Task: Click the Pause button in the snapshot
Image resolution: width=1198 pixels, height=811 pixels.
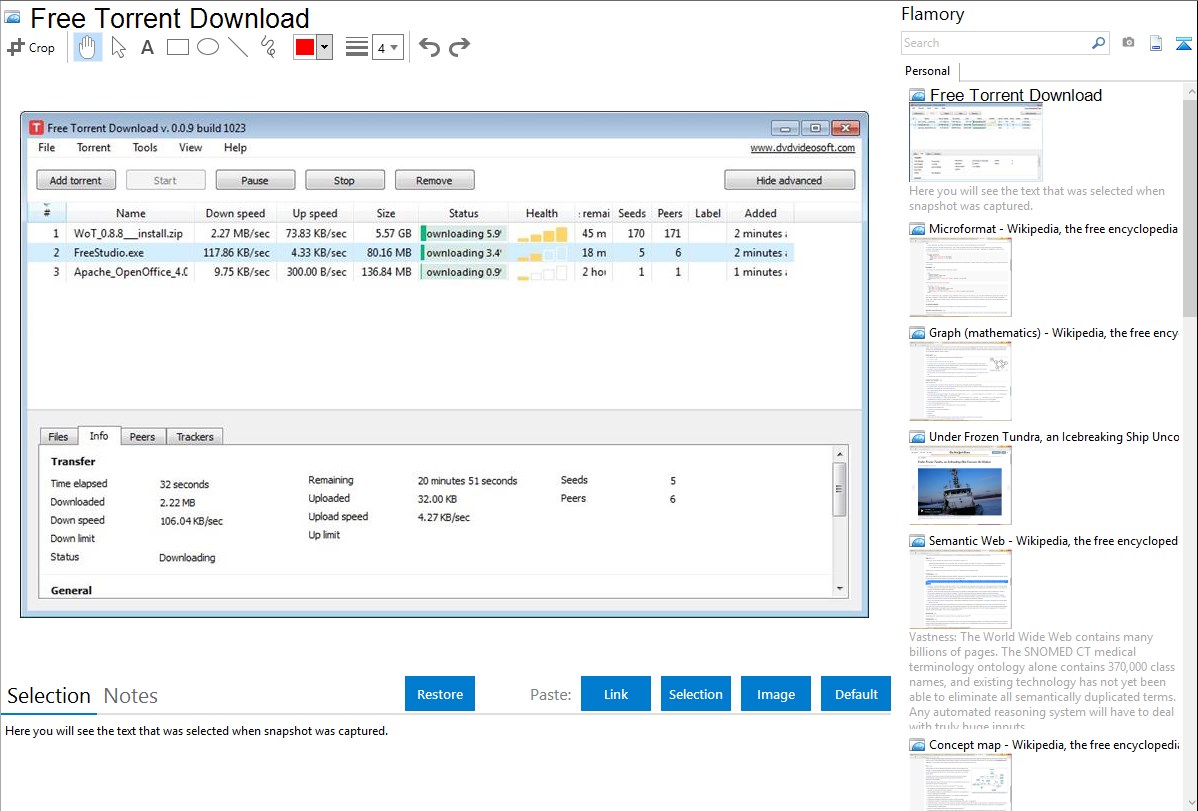Action: coord(255,180)
